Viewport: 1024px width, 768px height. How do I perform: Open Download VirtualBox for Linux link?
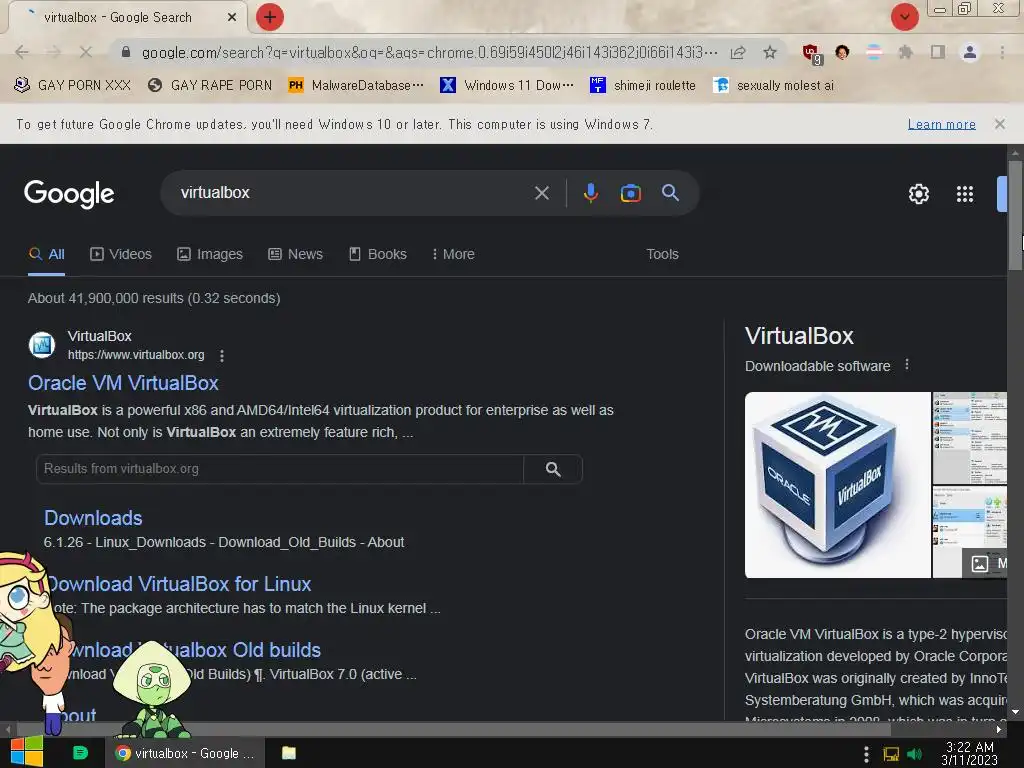click(x=178, y=584)
